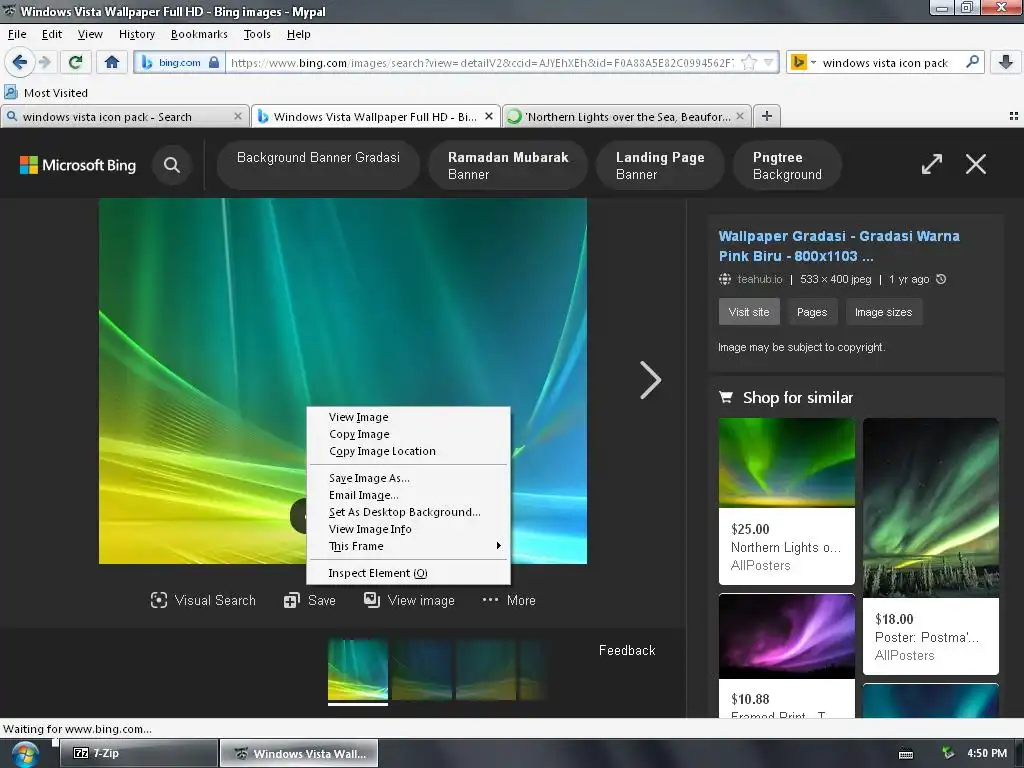Click the Microsoft Bing logo
1024x768 pixels.
pos(78,165)
